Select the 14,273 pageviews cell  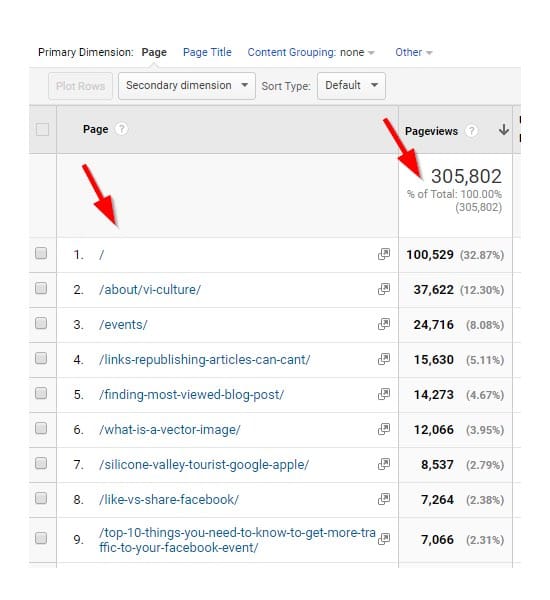pos(433,395)
